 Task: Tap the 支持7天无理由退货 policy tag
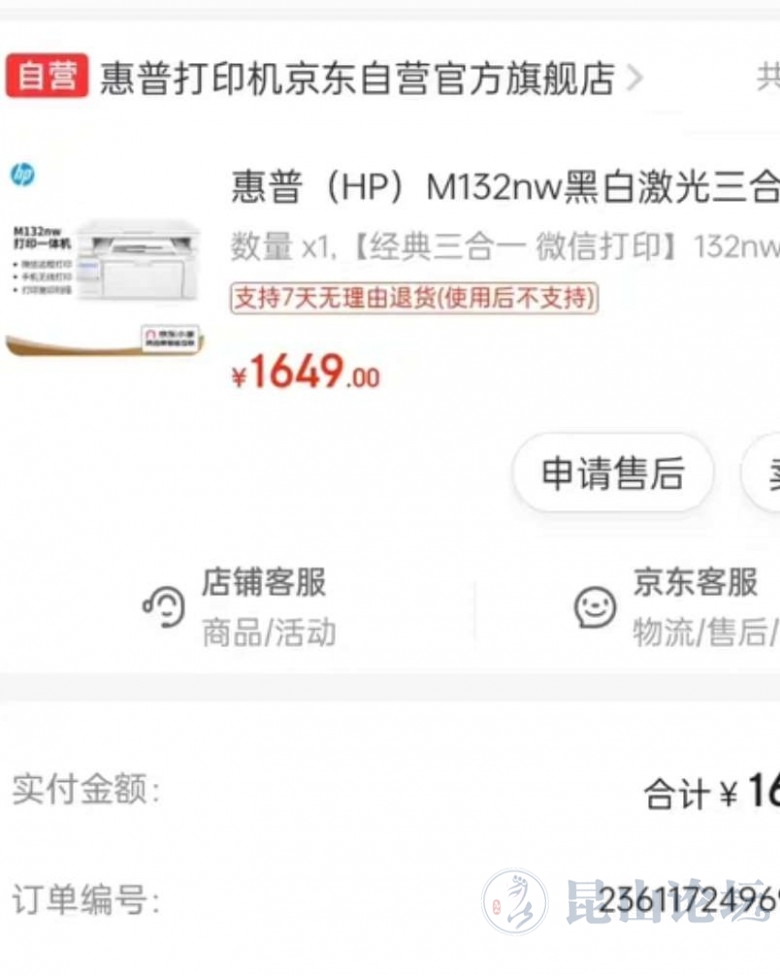(414, 298)
